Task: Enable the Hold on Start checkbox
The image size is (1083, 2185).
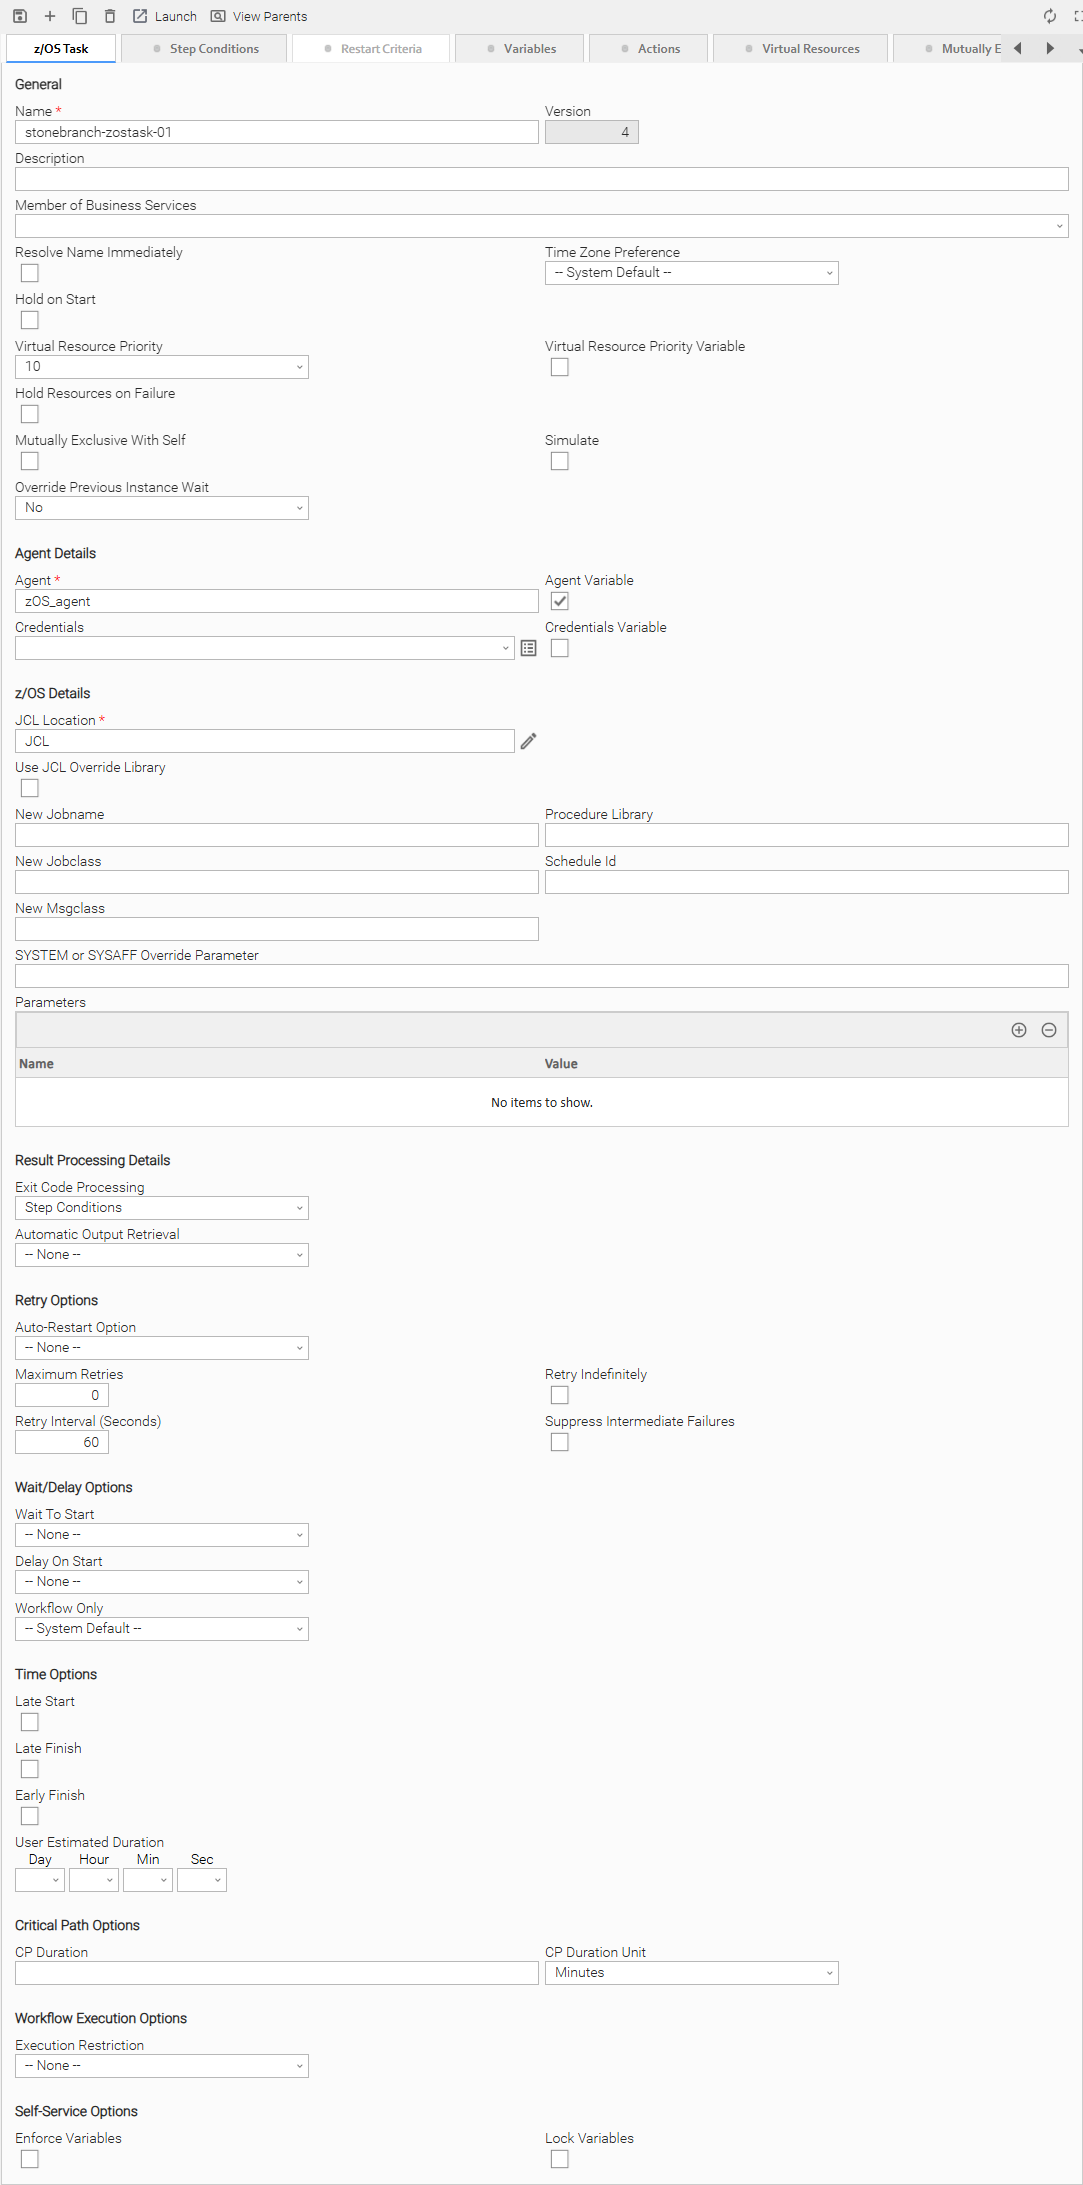Action: [x=30, y=320]
